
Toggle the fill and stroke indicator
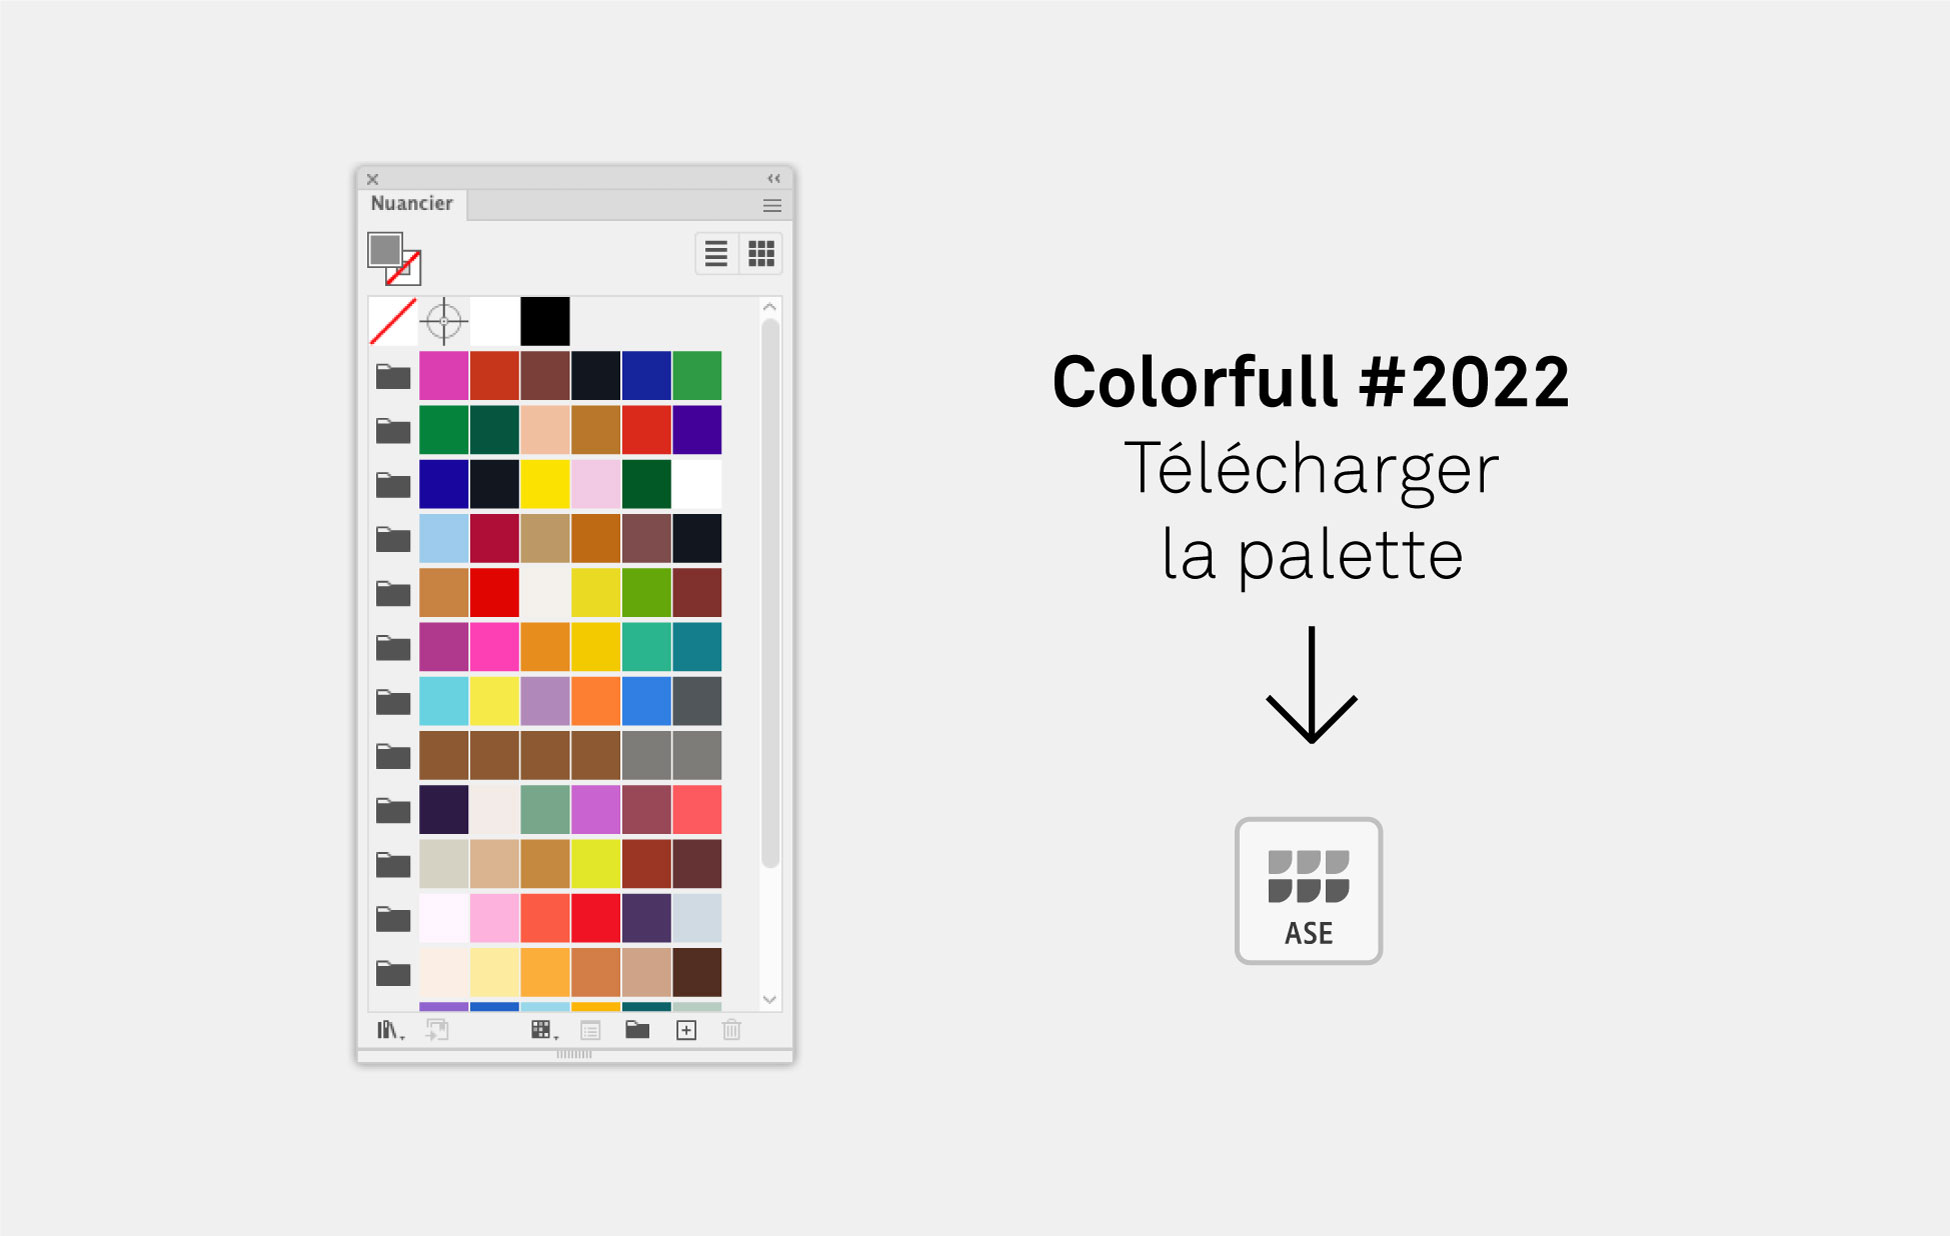(x=394, y=259)
